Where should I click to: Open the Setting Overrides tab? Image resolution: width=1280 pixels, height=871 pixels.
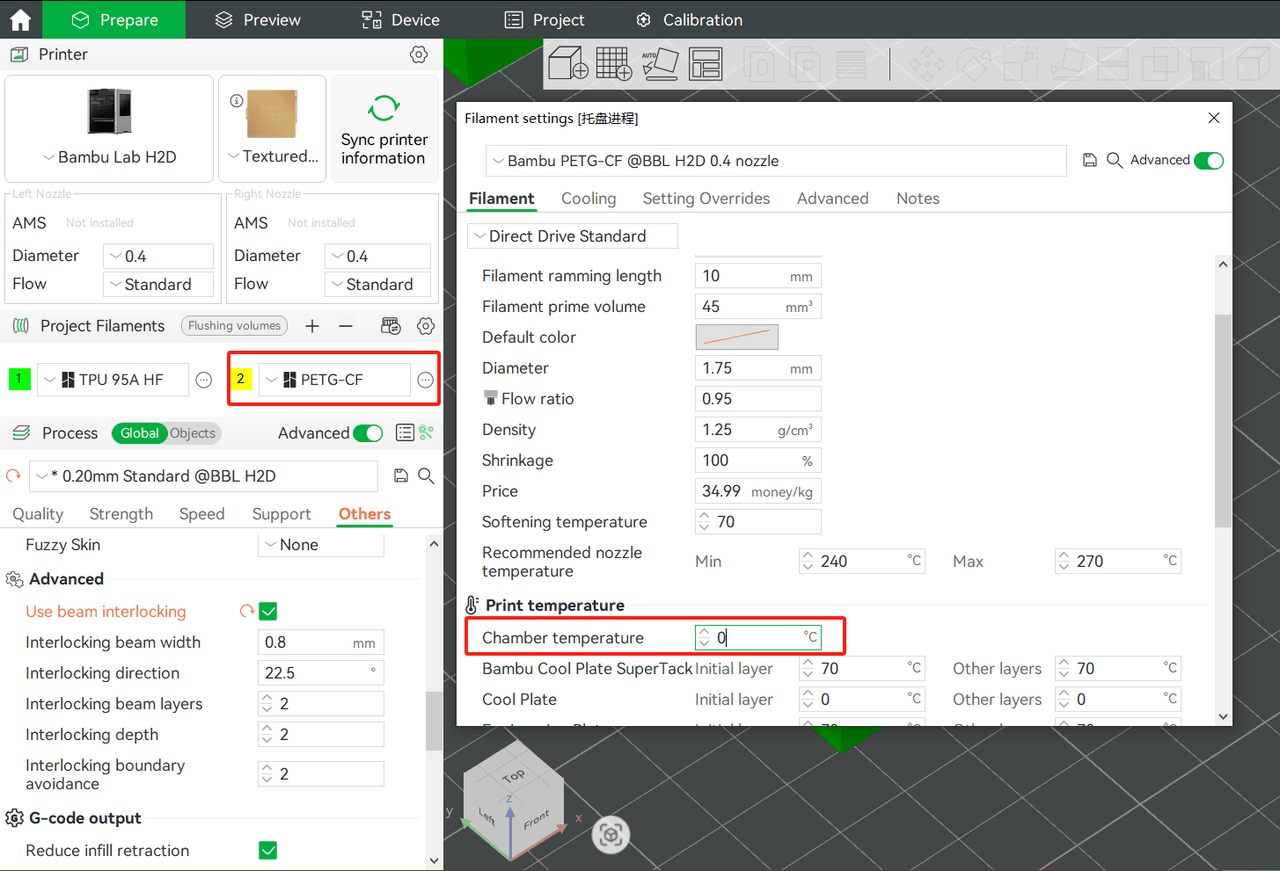(706, 198)
